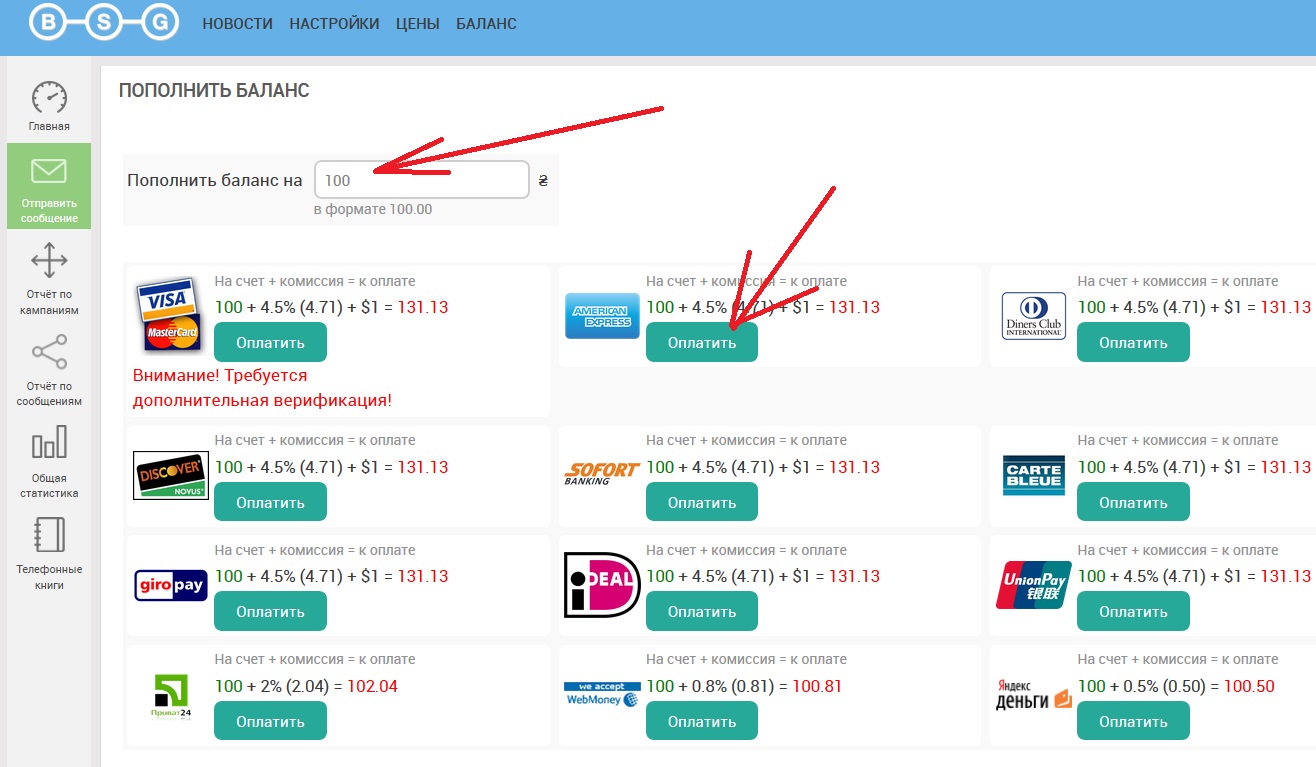Pay with Discover Оплатить button
Image resolution: width=1316 pixels, height=767 pixels.
[270, 502]
